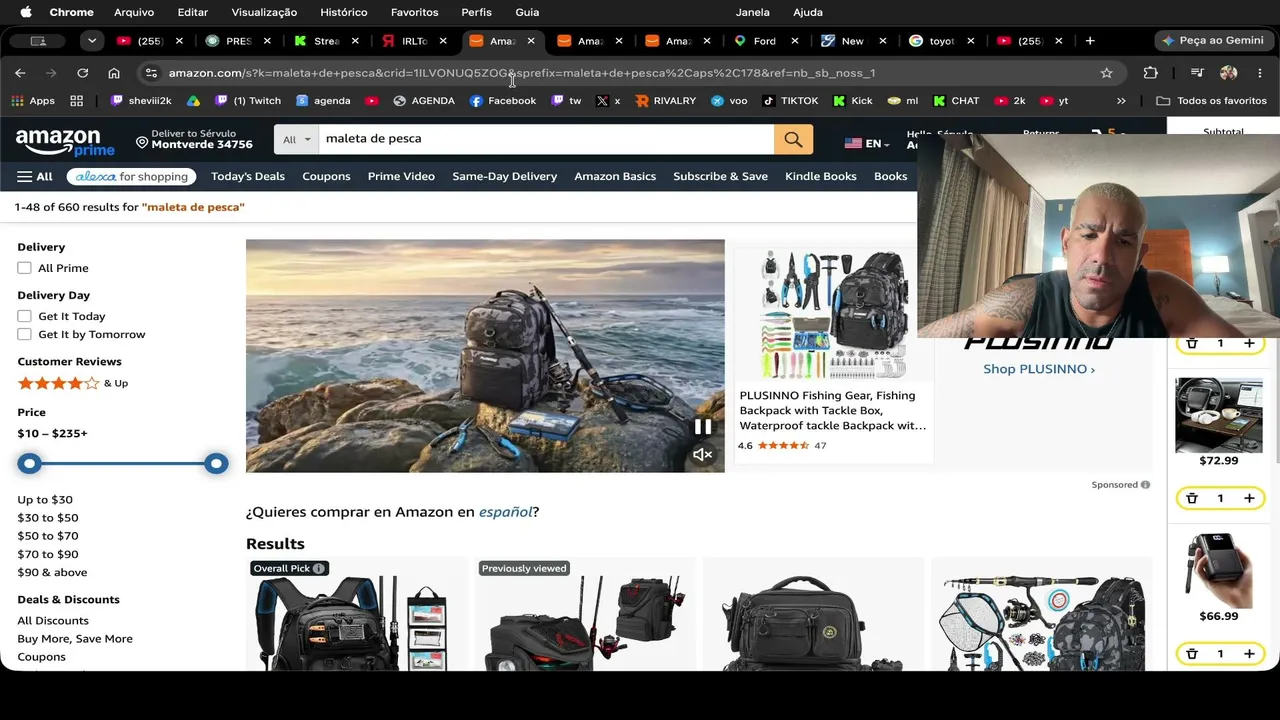The image size is (1280, 720).
Task: Open the Overall Pick backpack product image
Action: [356, 622]
